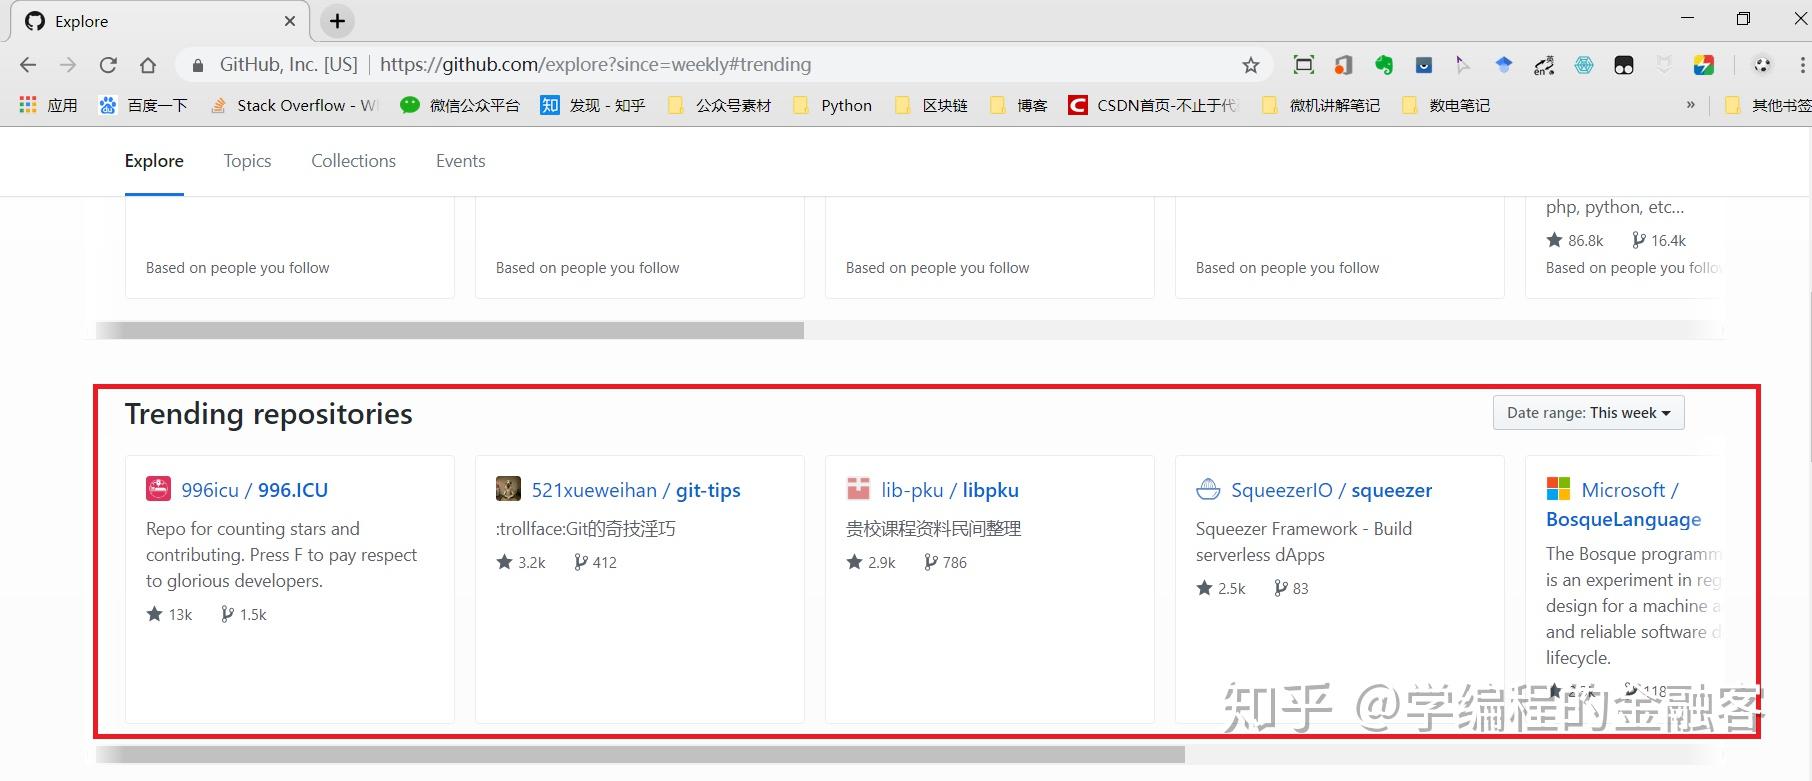This screenshot has width=1812, height=781.
Task: View 2.9k stargazers of libpku
Action: tap(871, 563)
